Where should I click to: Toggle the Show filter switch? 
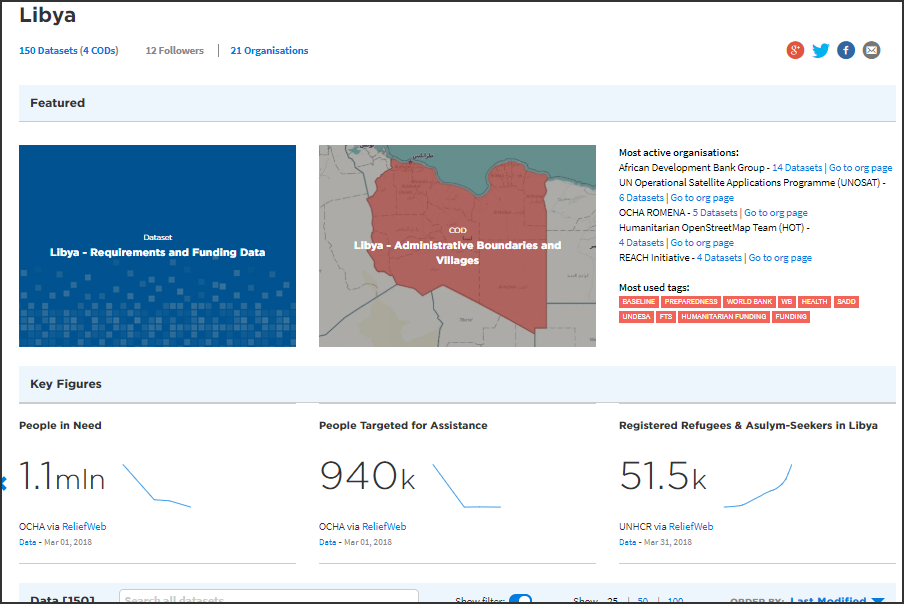[519, 597]
